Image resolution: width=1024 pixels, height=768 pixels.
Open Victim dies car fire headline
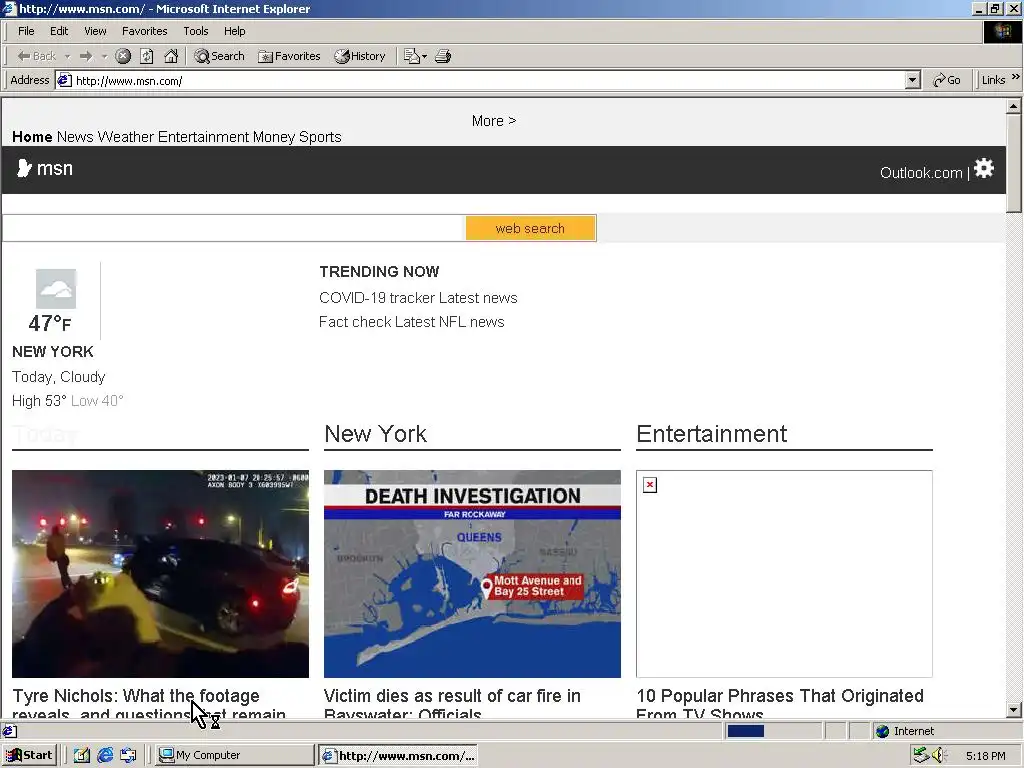(x=452, y=703)
